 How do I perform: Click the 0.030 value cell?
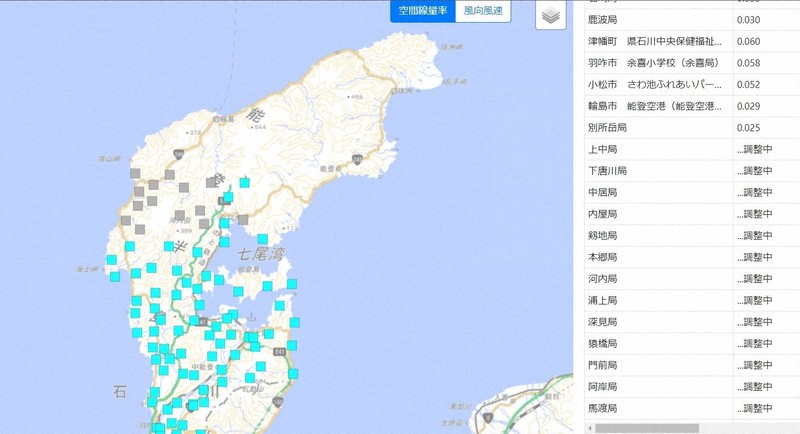(766, 20)
